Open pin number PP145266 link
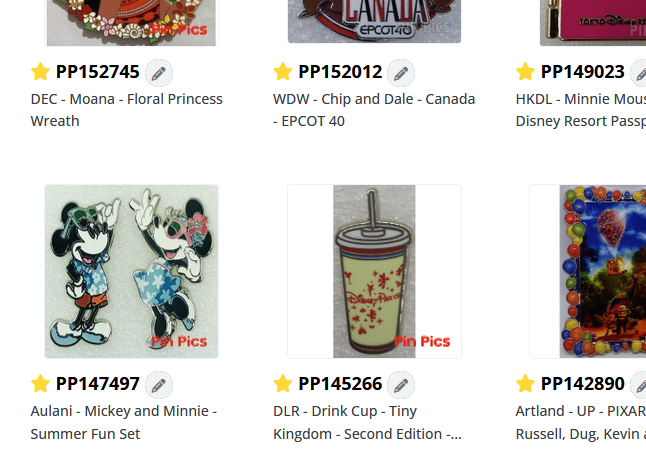 click(x=340, y=384)
